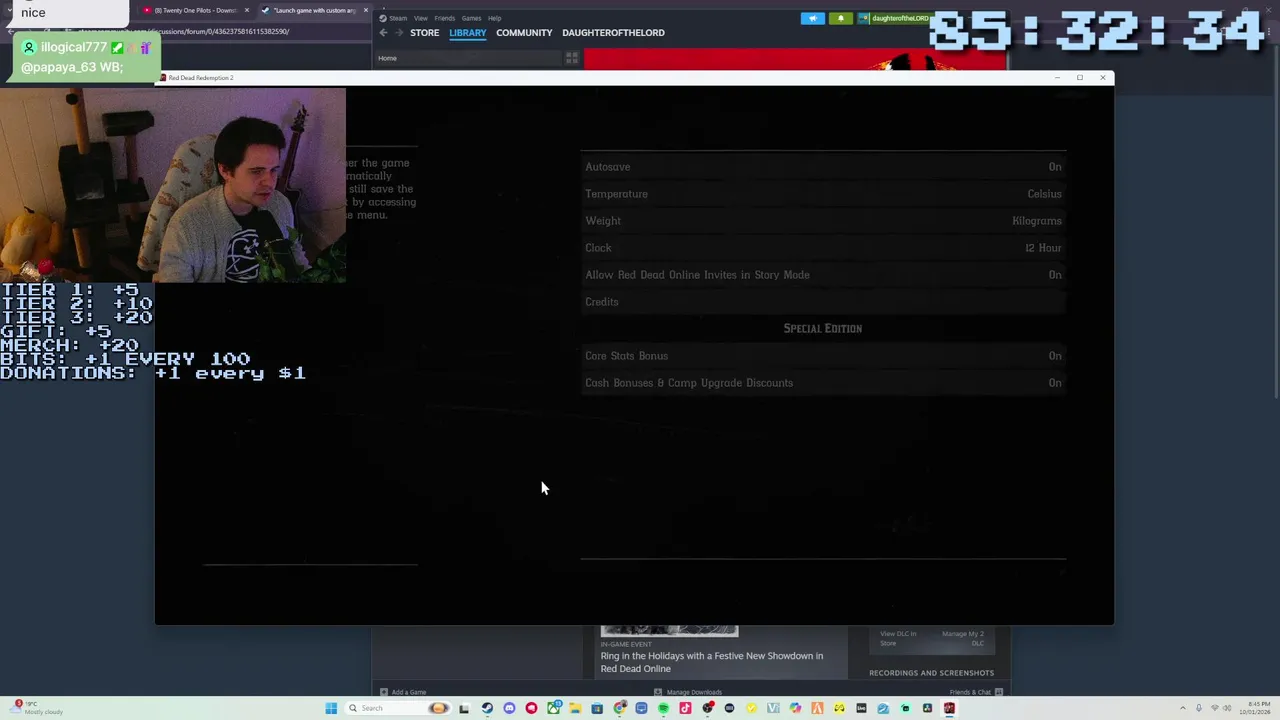Click the volume speaker tray icon
This screenshot has width=1280, height=720.
[1227, 708]
